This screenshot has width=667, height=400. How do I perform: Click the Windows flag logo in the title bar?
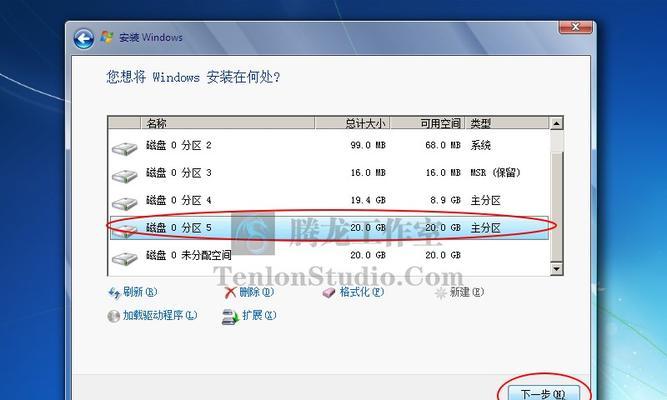[x=106, y=37]
